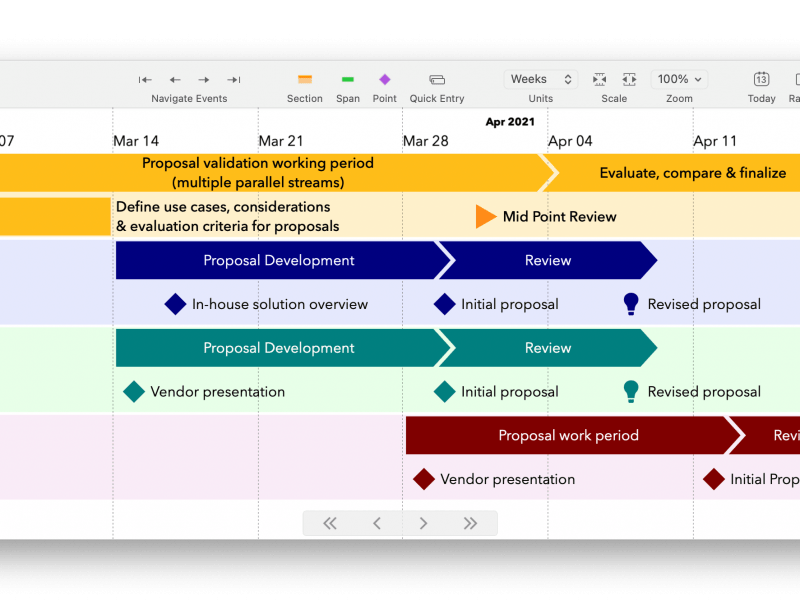Jump to first event in Navigate Events
The height and width of the screenshot is (600, 800).
tap(145, 80)
